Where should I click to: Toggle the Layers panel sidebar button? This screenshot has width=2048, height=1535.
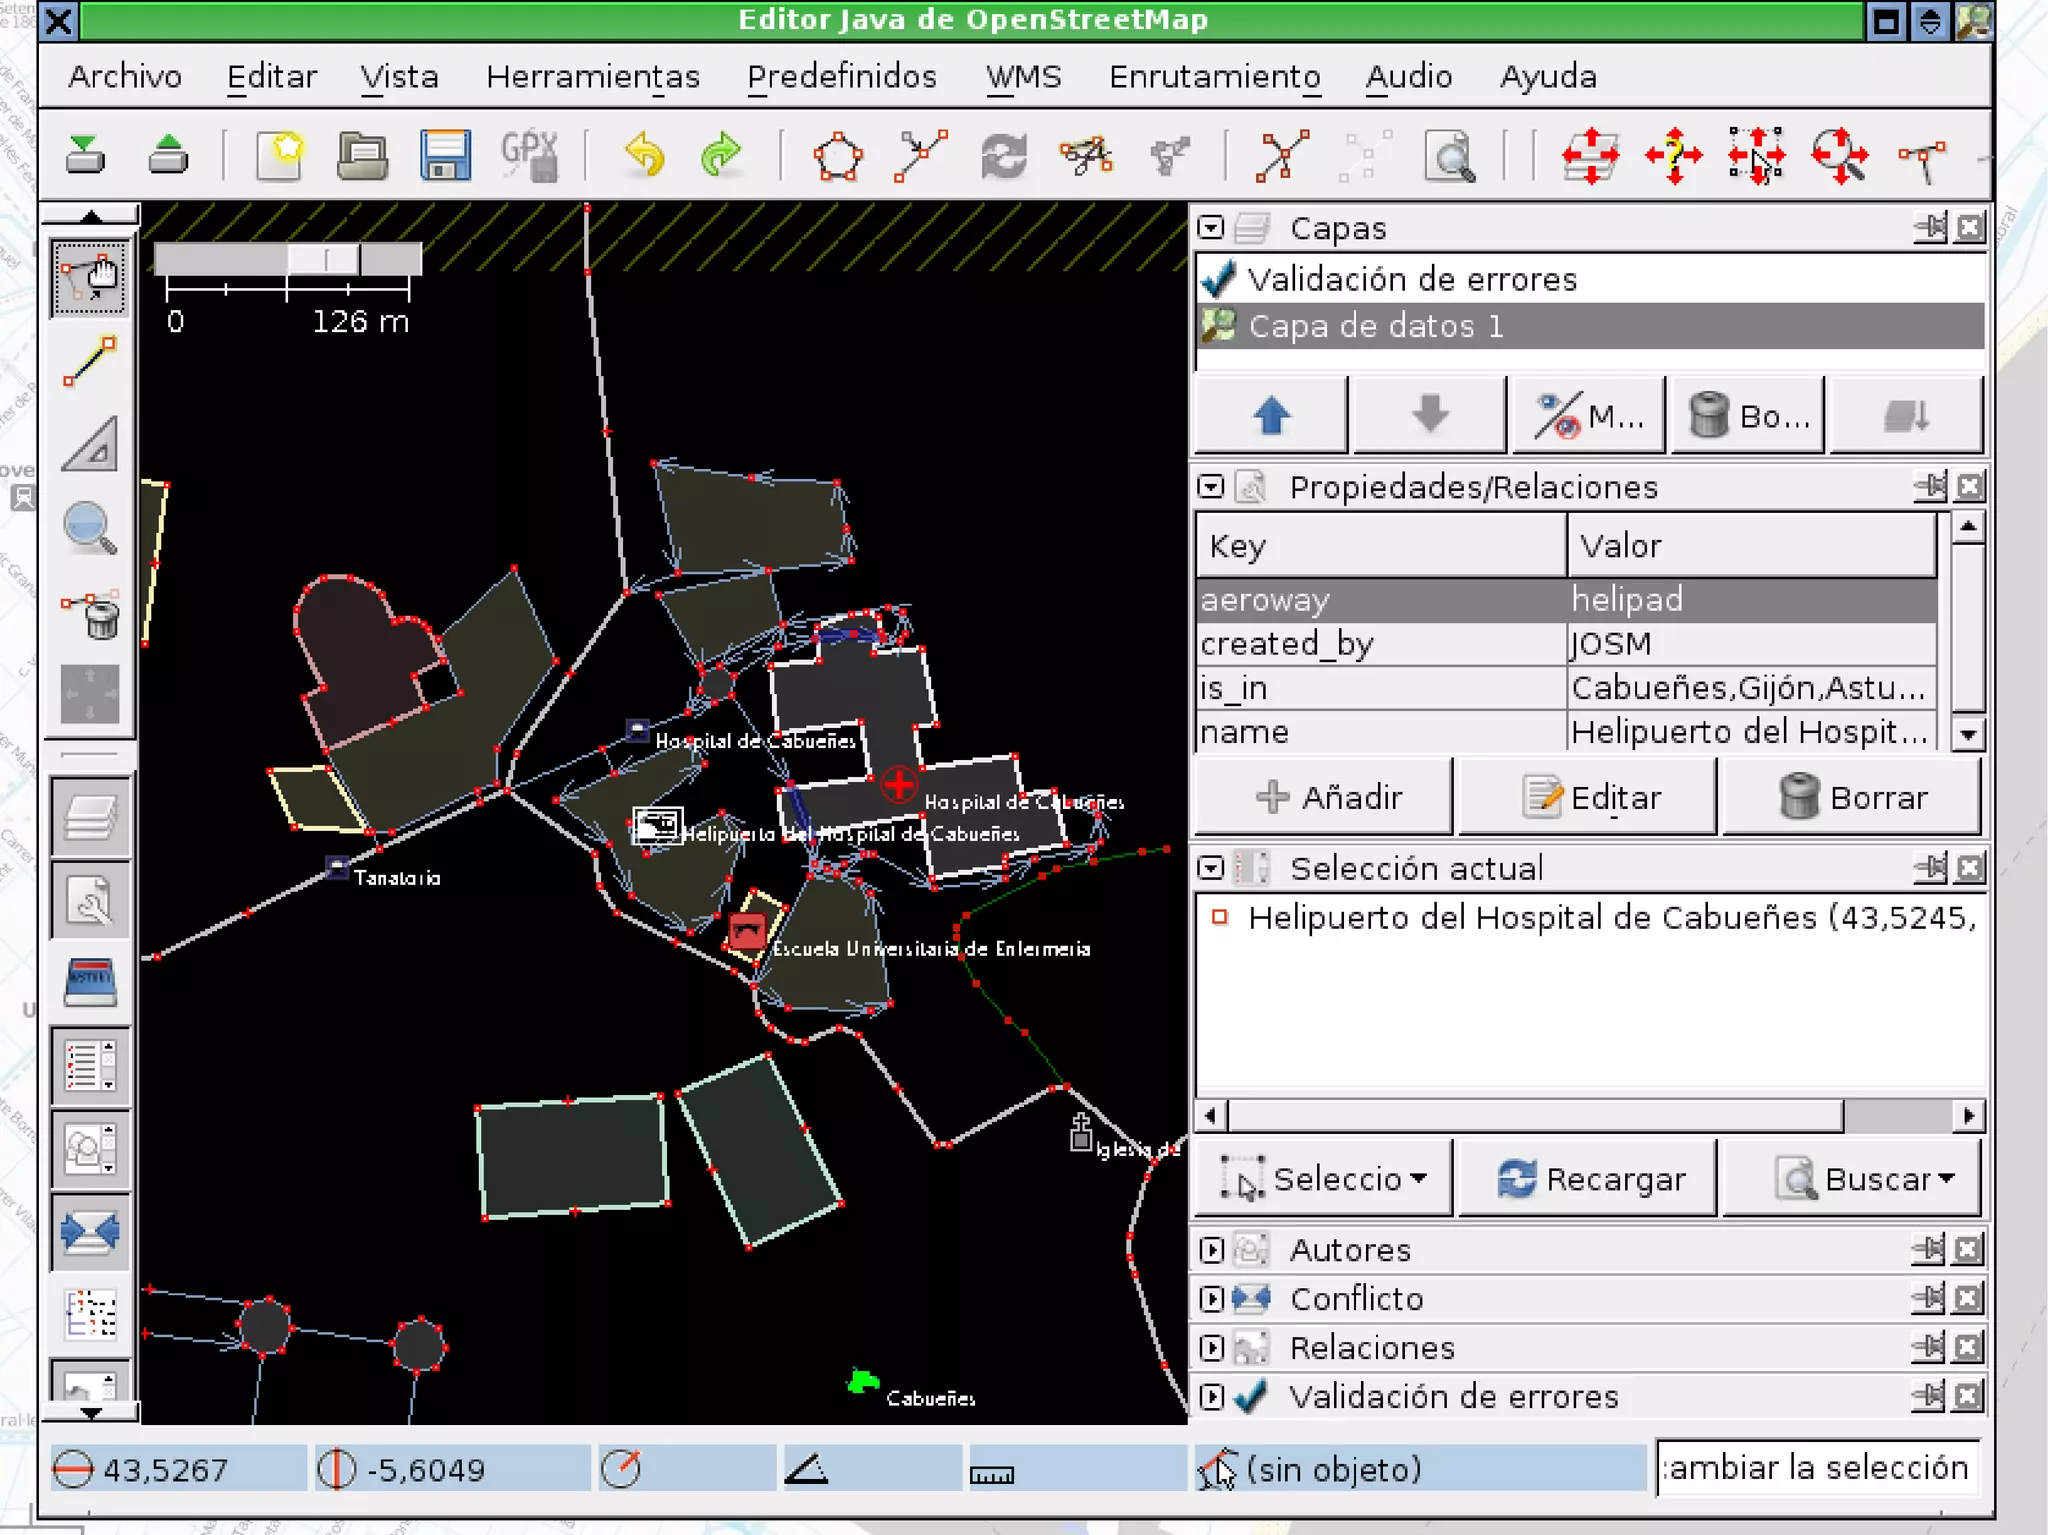click(x=90, y=818)
